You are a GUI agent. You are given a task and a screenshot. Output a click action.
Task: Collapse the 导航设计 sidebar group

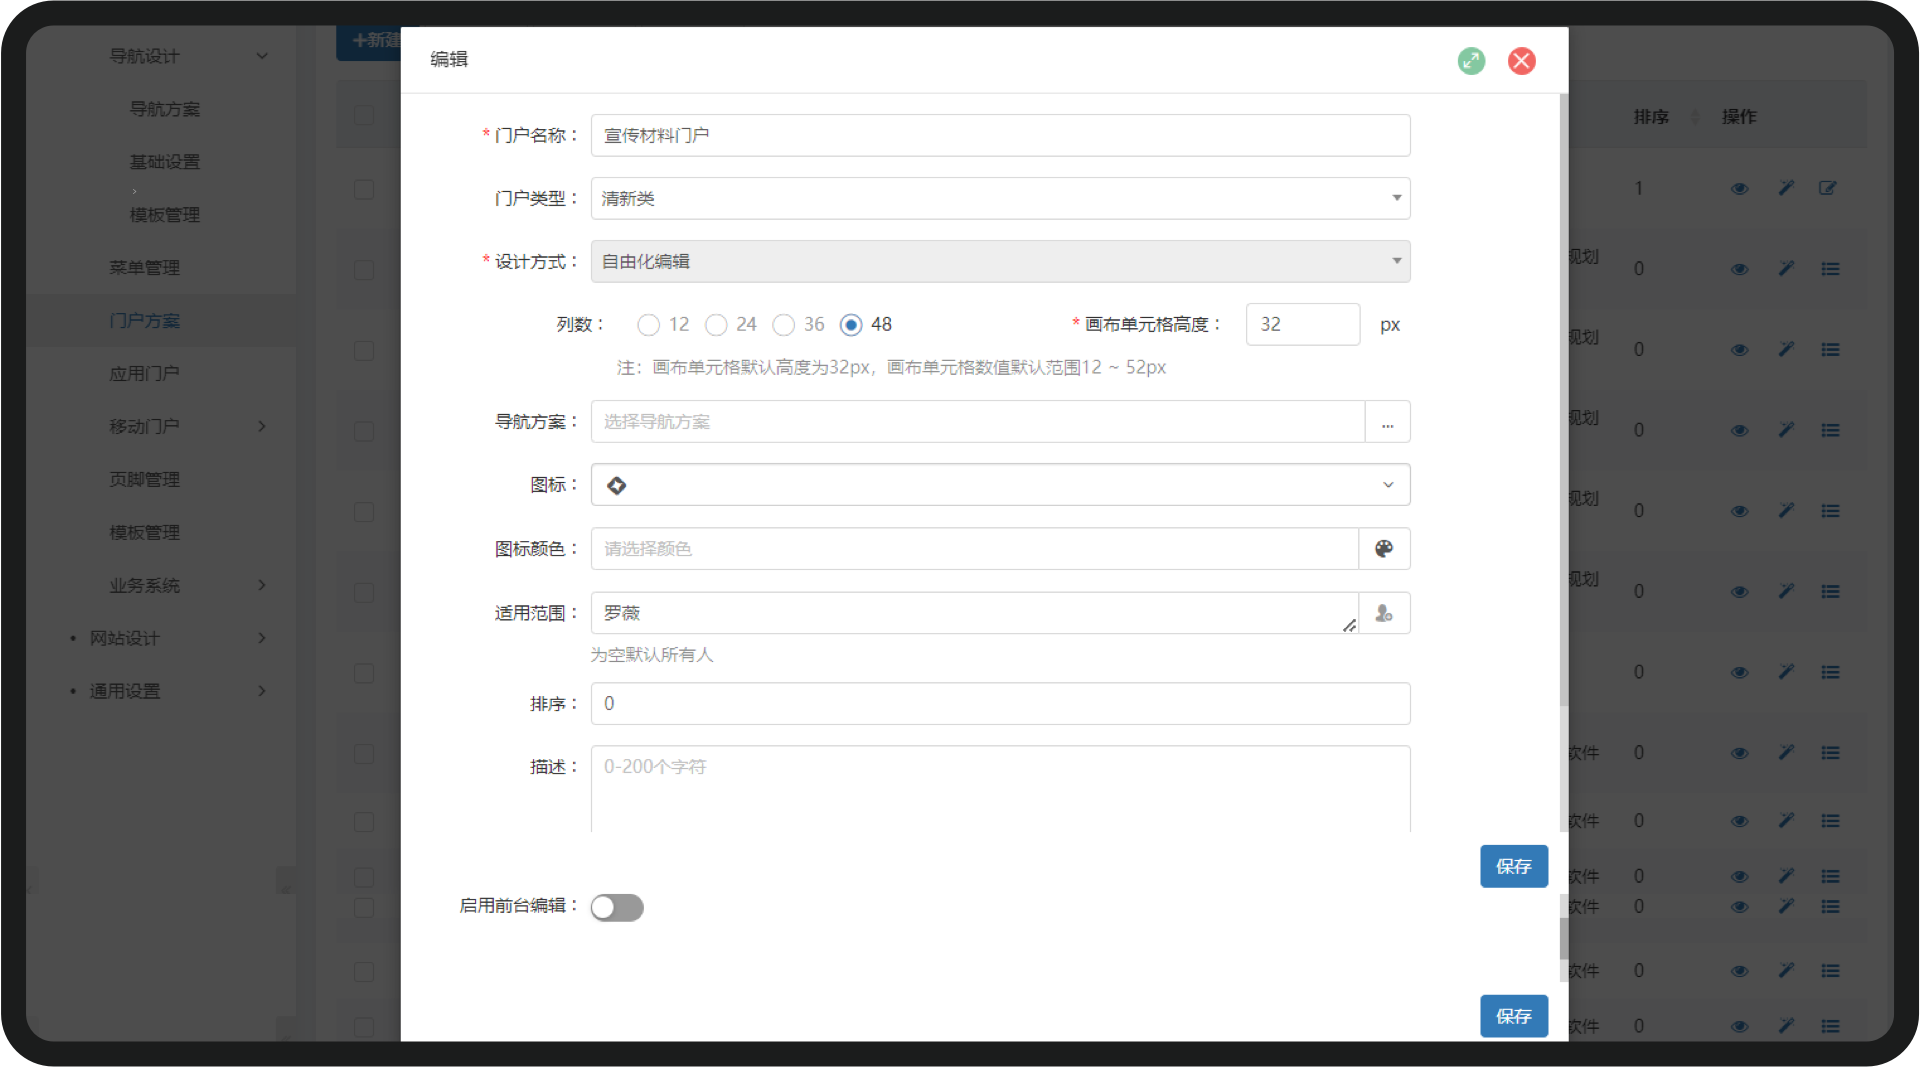point(262,56)
